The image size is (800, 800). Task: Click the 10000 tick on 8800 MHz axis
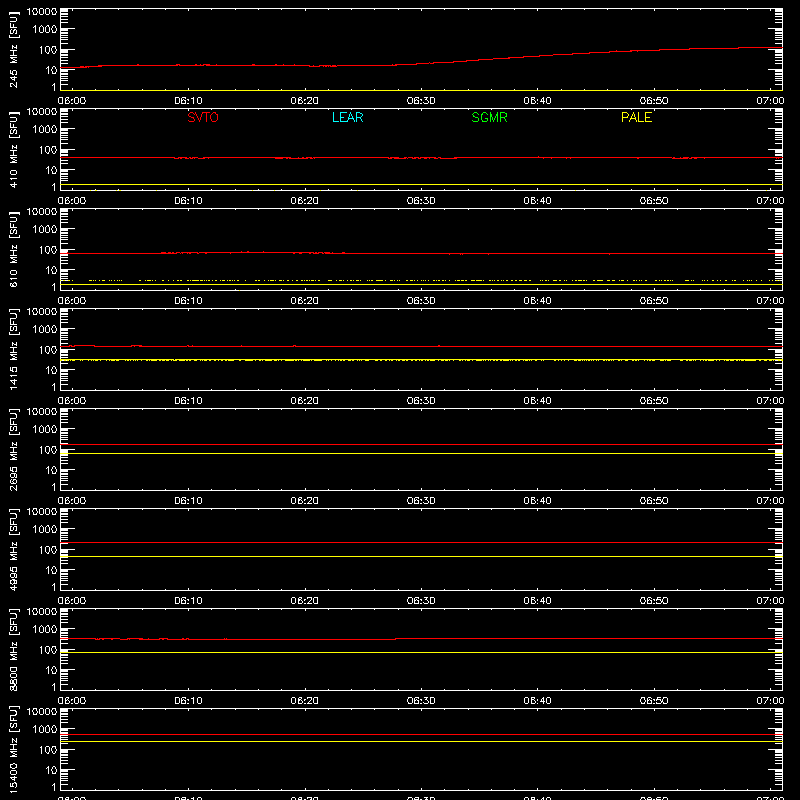42,612
